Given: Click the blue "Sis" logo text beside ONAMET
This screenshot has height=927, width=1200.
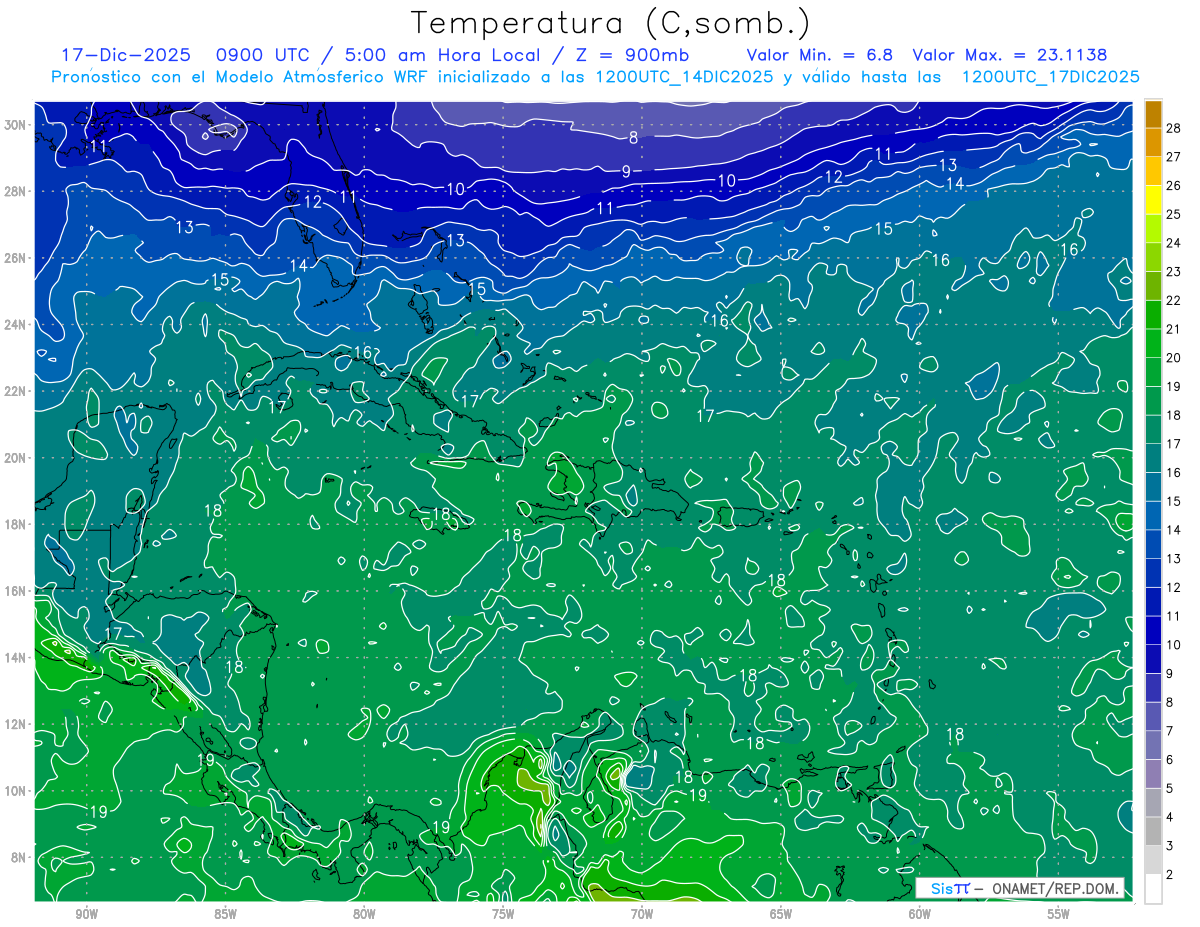Looking at the screenshot, I should click(941, 888).
